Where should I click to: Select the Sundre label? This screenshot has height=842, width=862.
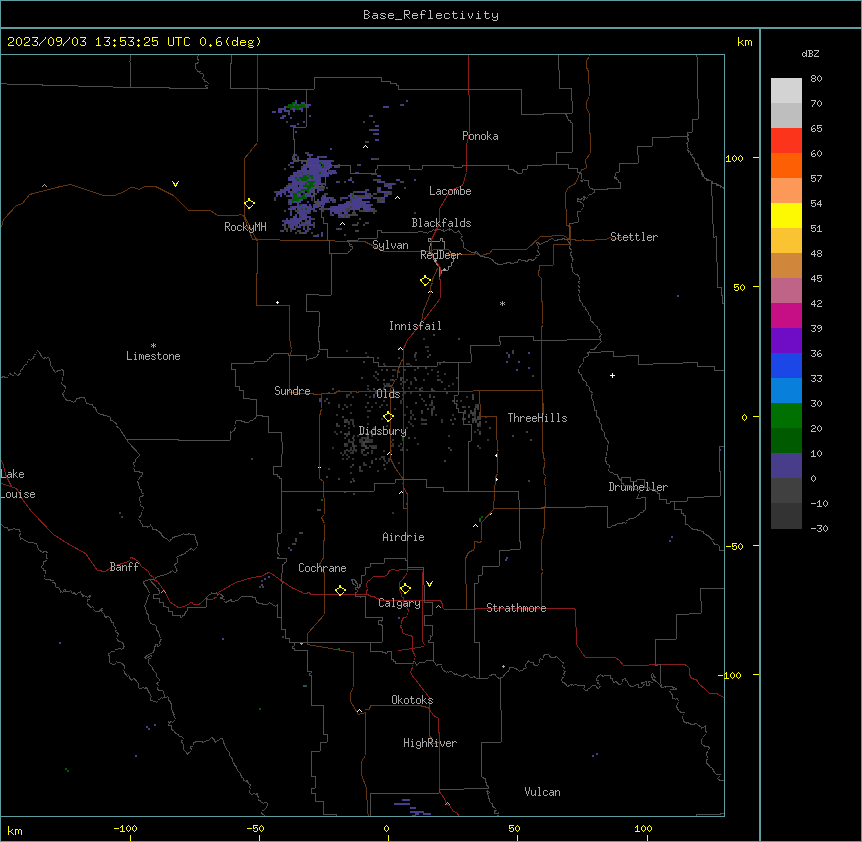(292, 391)
